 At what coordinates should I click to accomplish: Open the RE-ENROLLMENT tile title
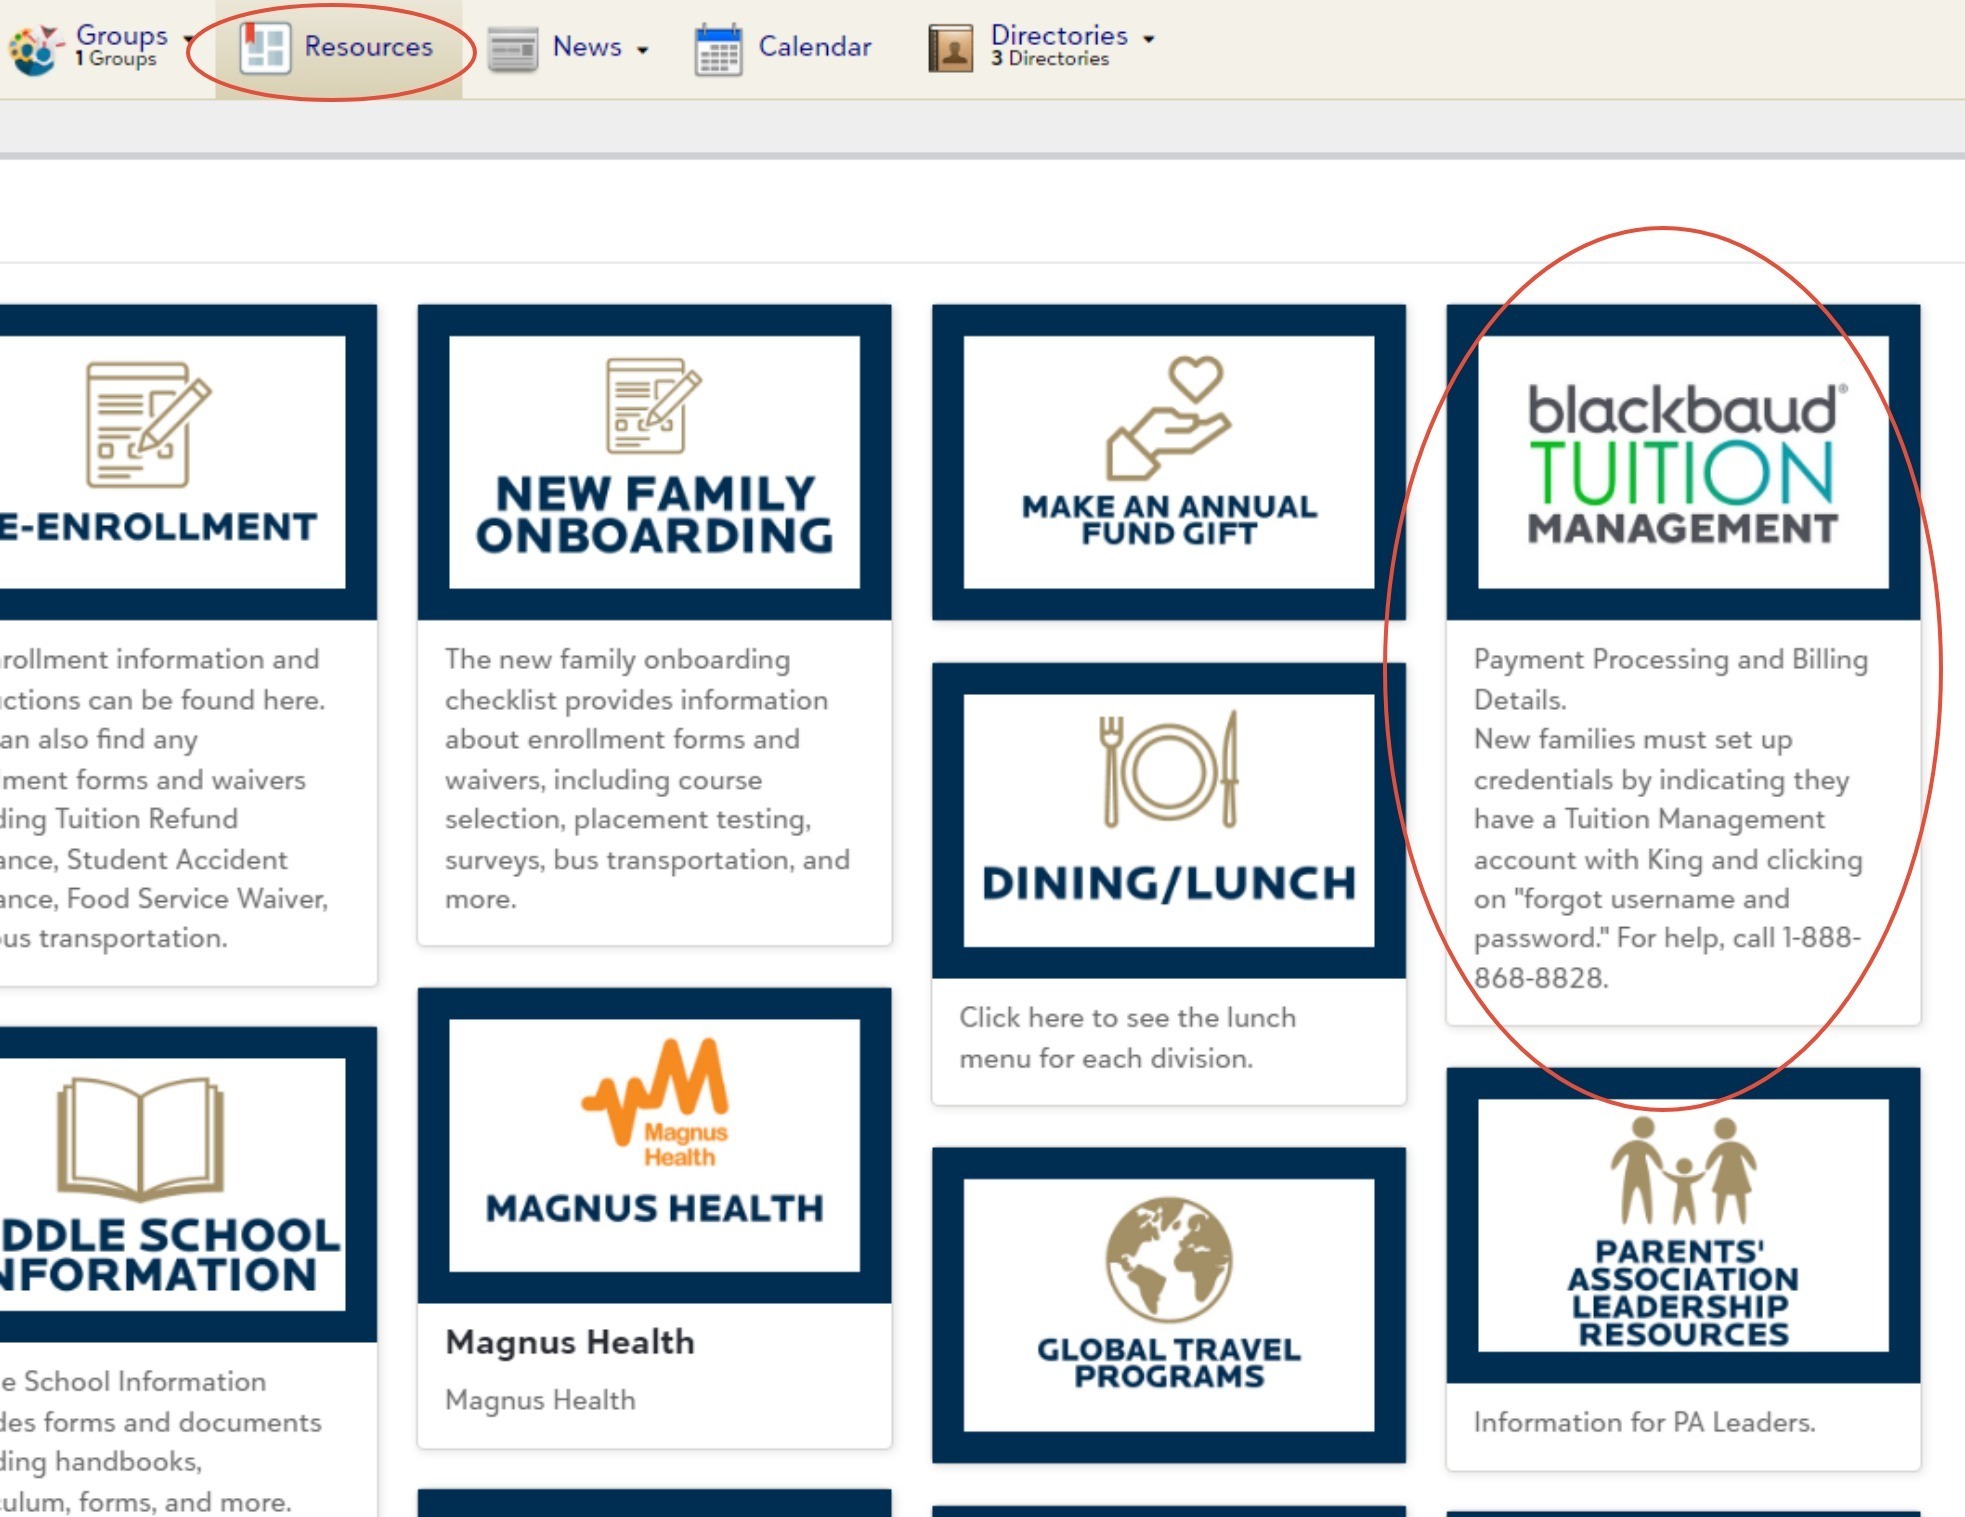pyautogui.click(x=158, y=527)
